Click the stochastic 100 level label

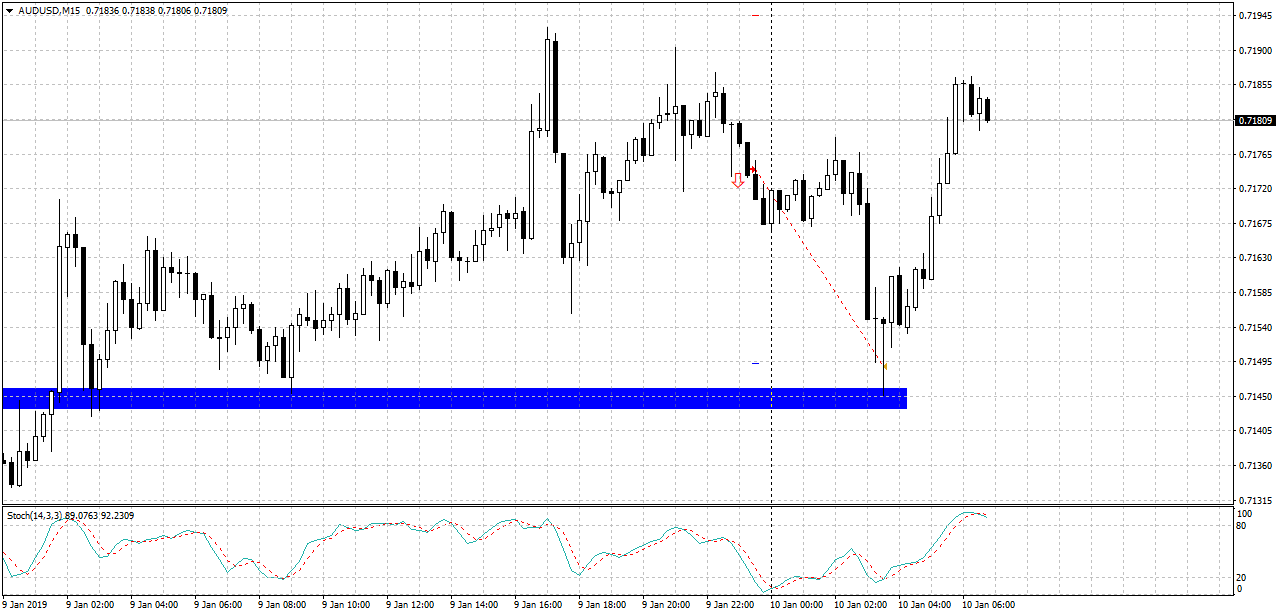[x=1246, y=513]
